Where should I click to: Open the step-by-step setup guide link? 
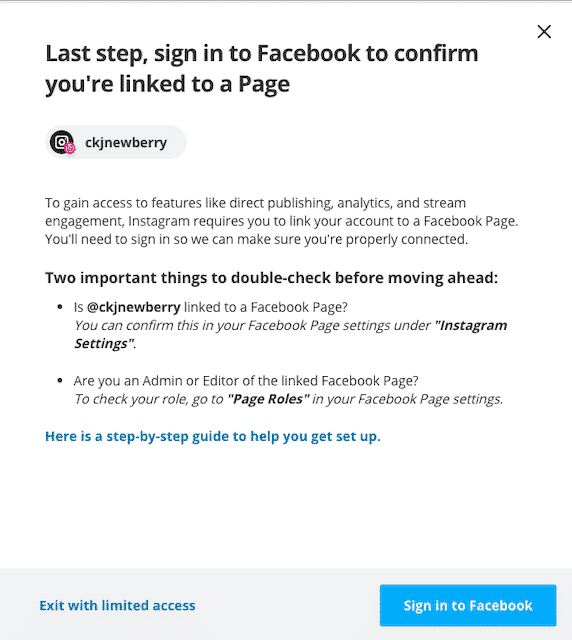213,436
